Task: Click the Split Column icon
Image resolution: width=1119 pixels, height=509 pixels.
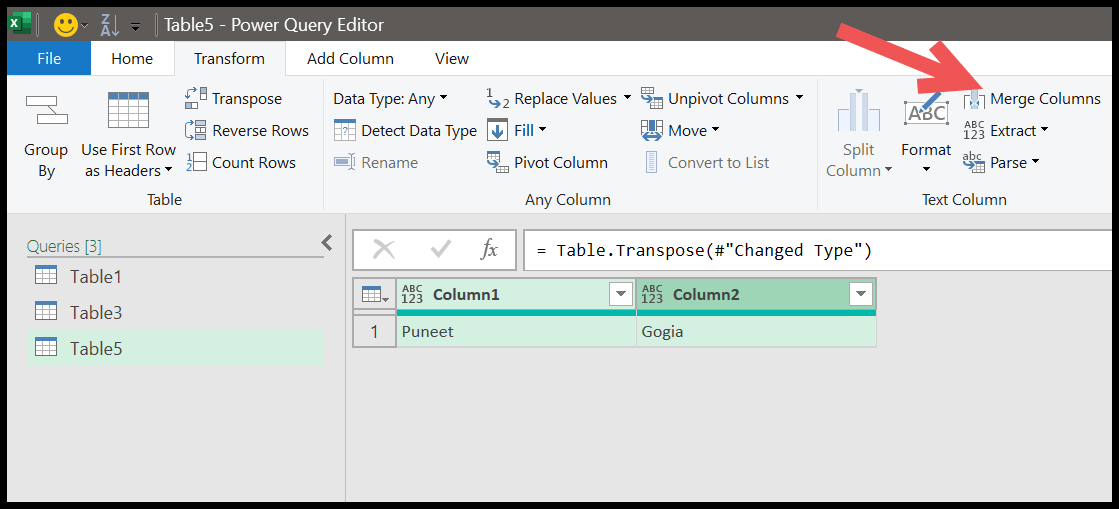Action: [859, 111]
